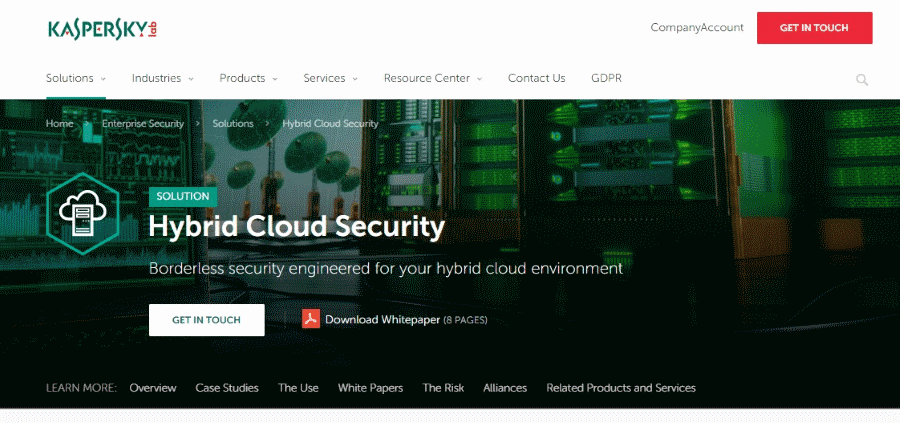Viewport: 900px width, 423px height.
Task: Open Solutions breadcrumb link
Action: (x=233, y=123)
